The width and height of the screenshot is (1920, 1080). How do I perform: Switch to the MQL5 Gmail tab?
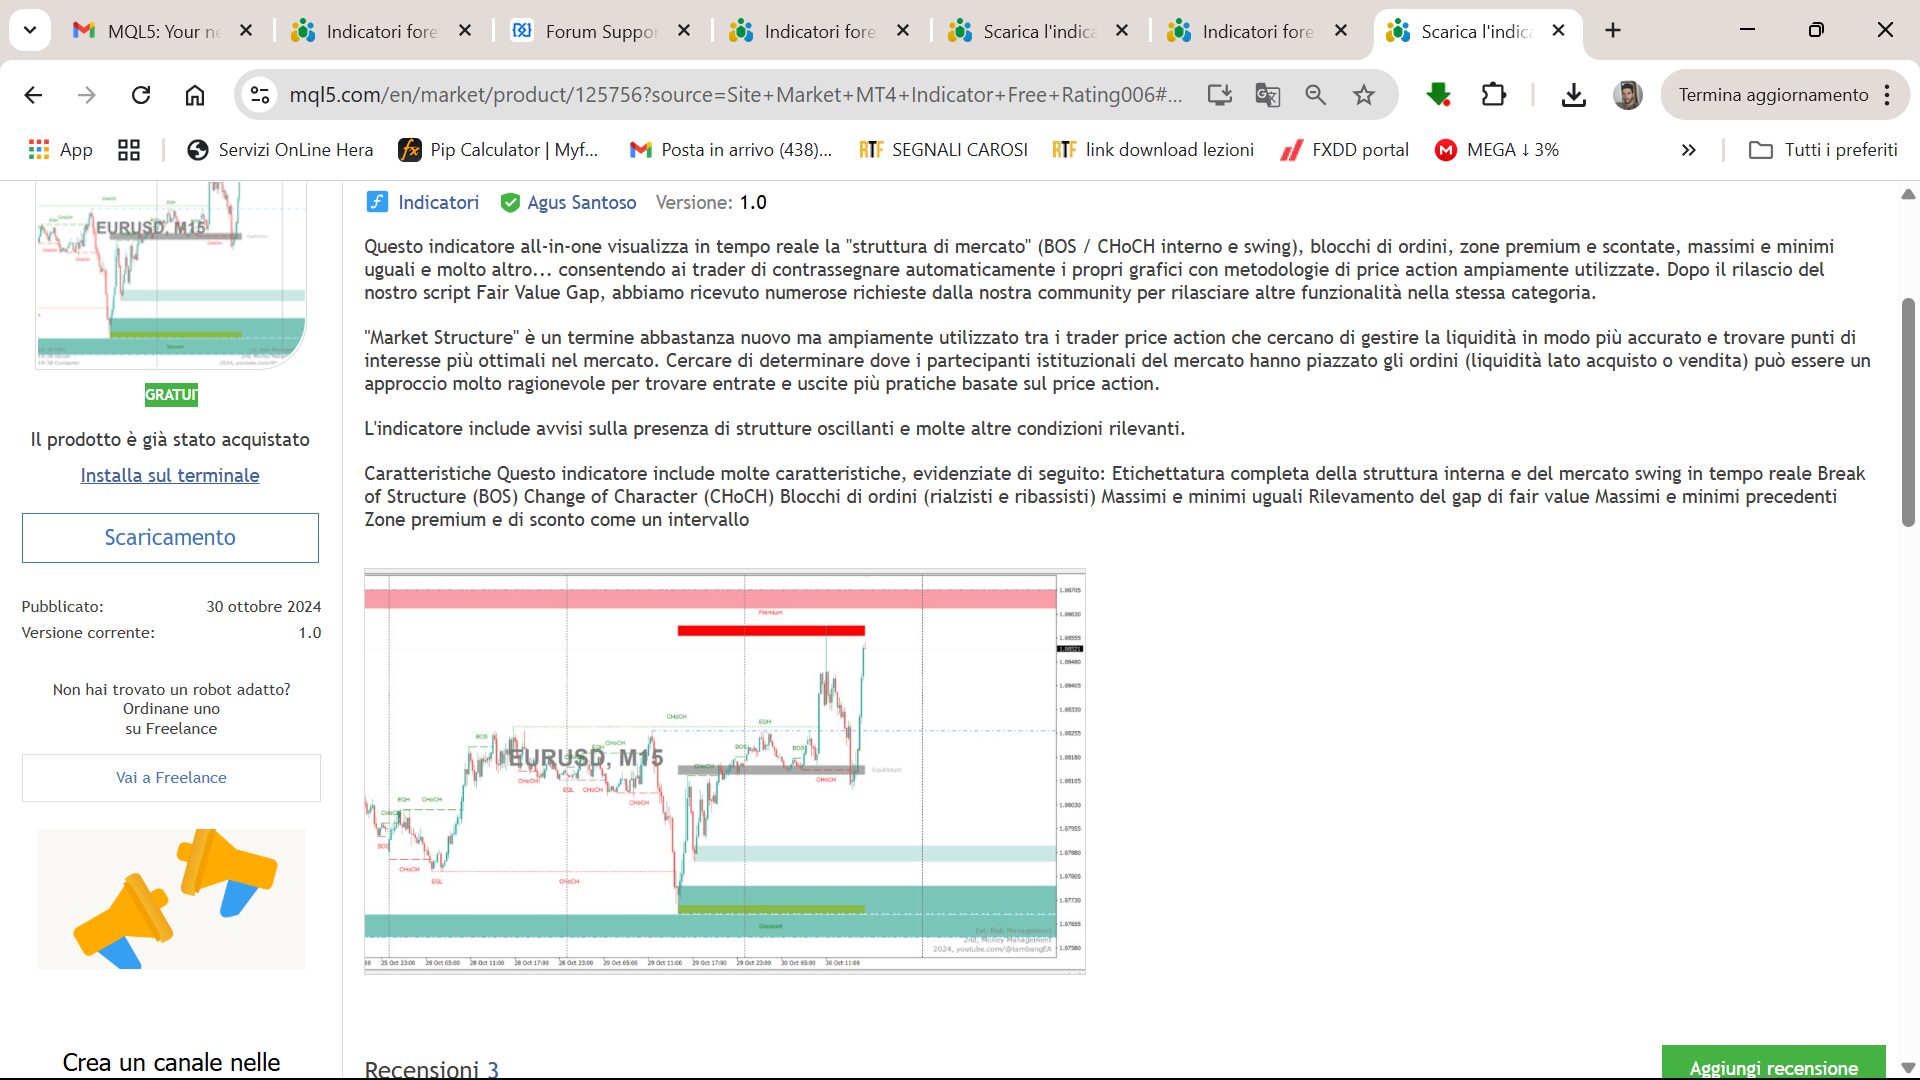point(160,31)
